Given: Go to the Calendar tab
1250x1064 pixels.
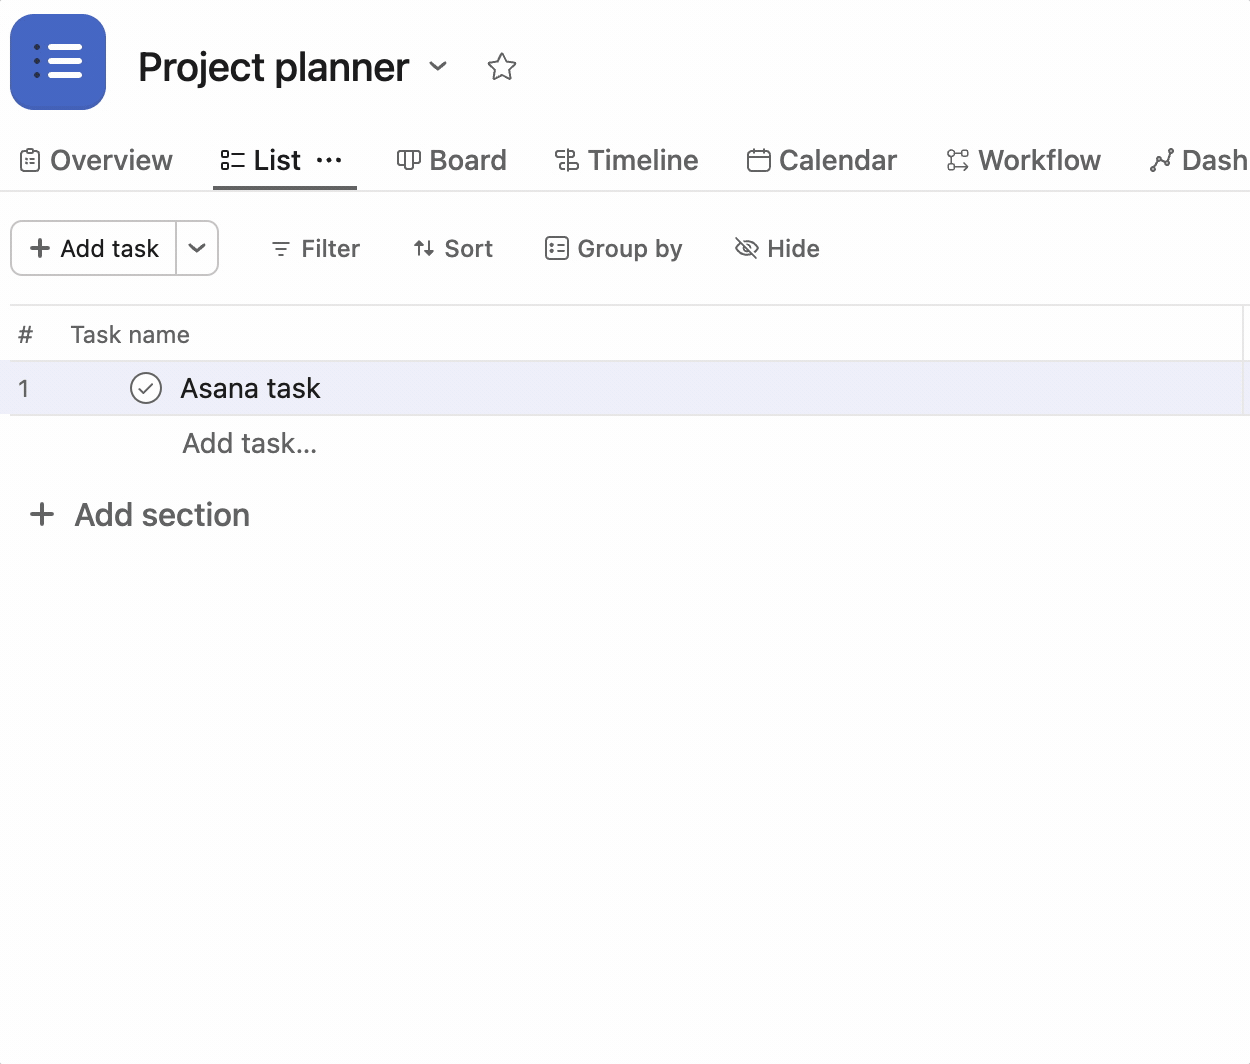Looking at the screenshot, I should click(822, 160).
